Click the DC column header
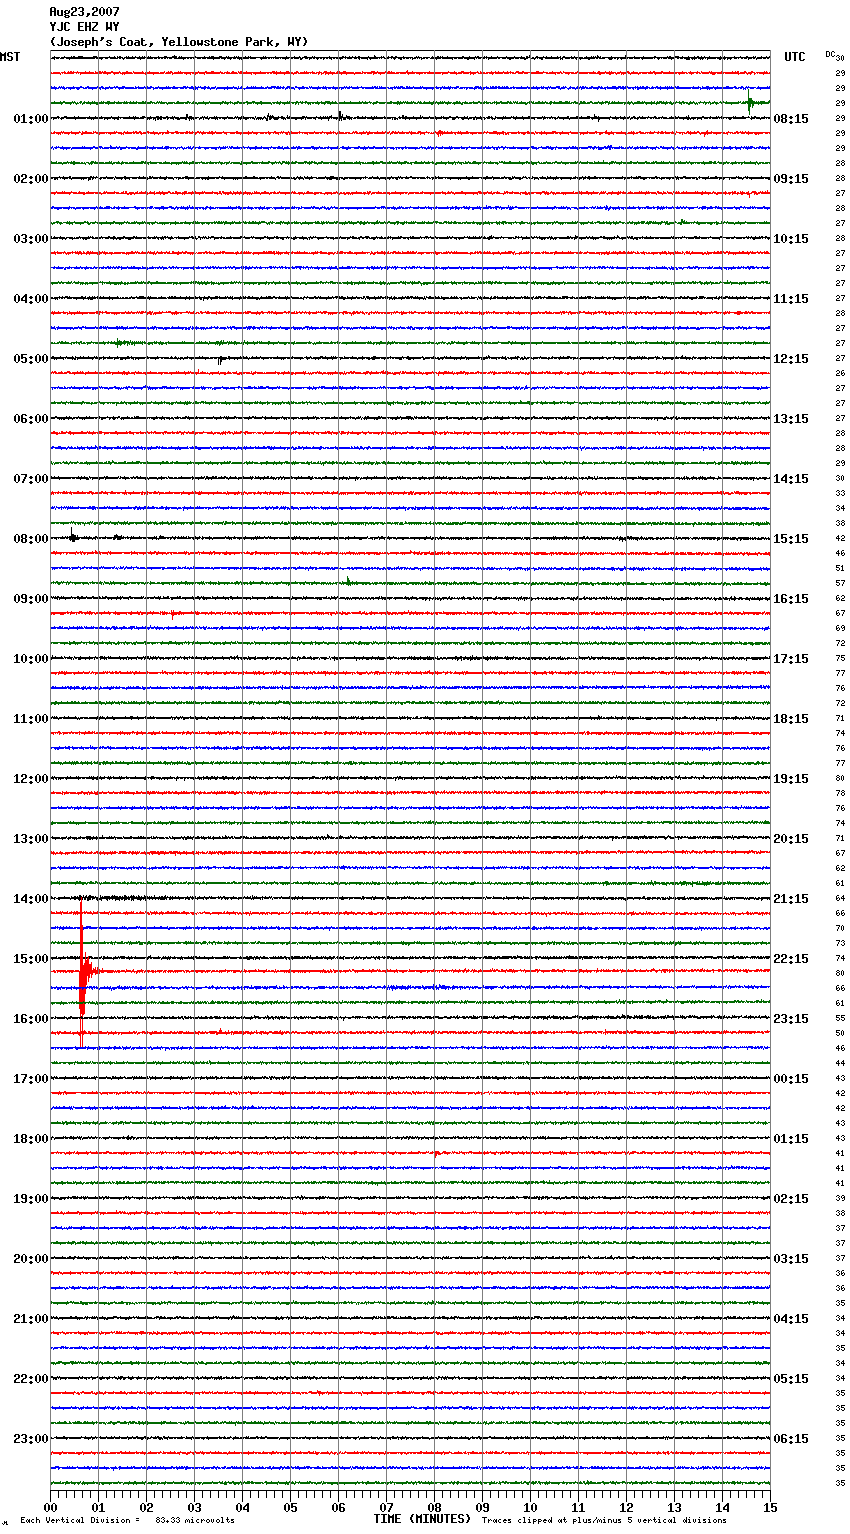850x1534 pixels. click(830, 53)
